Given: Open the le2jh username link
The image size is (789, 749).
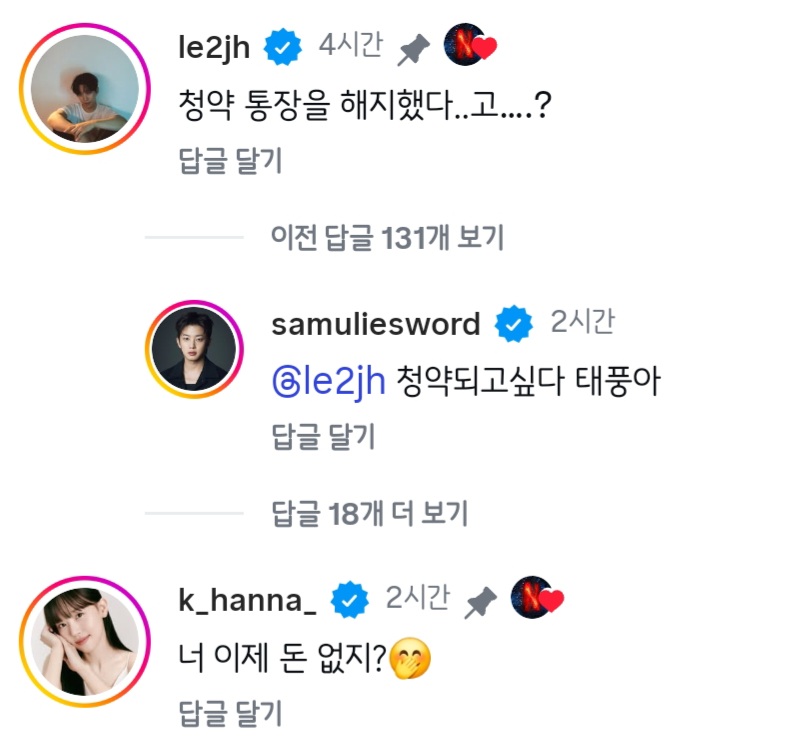Looking at the screenshot, I should pyautogui.click(x=214, y=48).
